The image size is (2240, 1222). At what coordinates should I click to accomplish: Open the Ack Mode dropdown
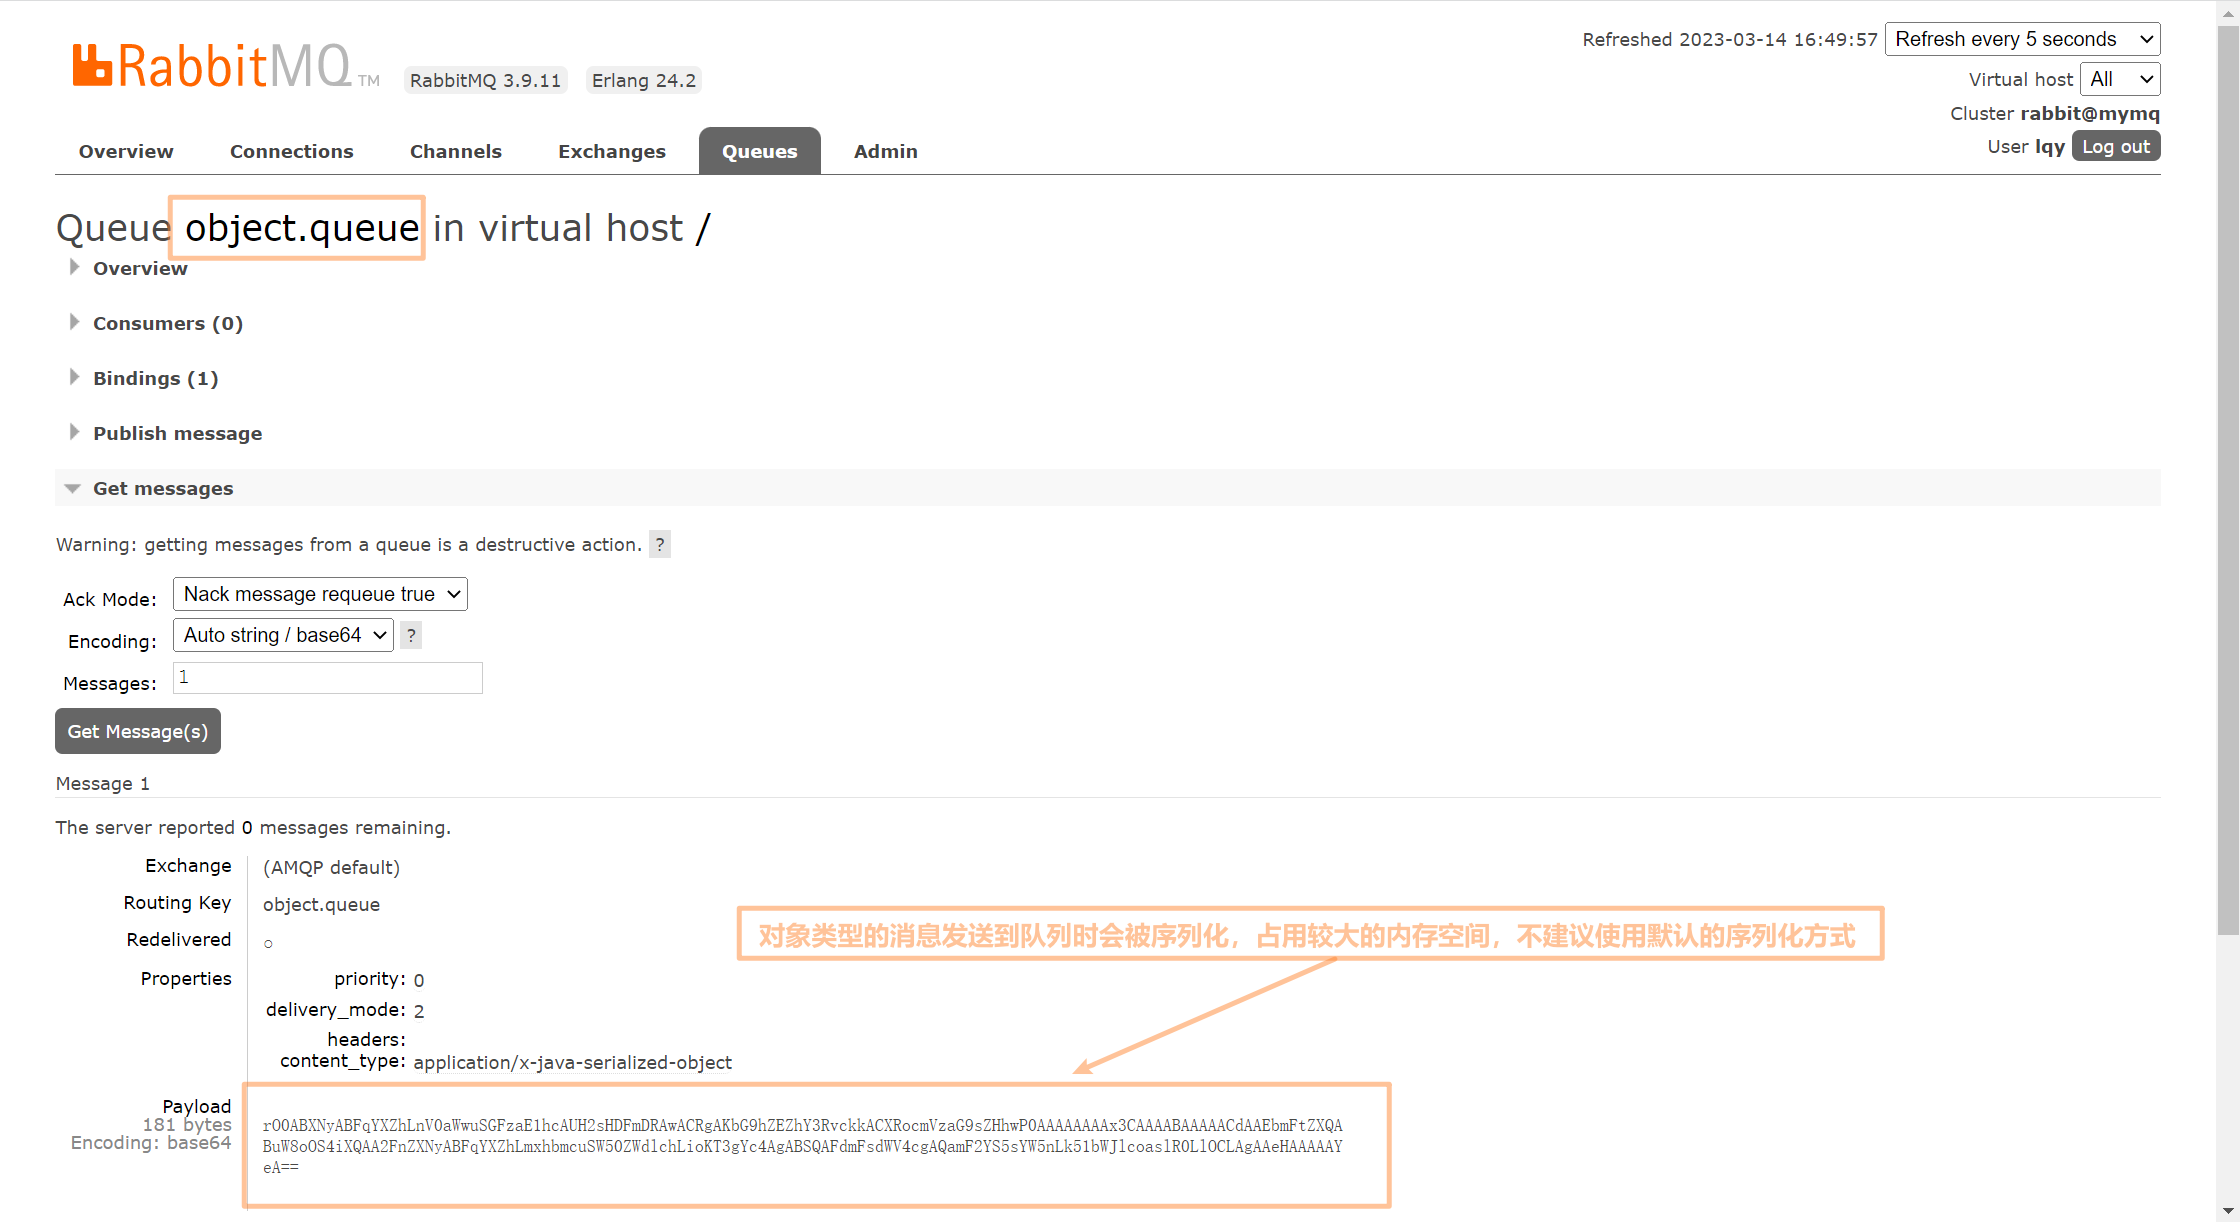(x=320, y=594)
